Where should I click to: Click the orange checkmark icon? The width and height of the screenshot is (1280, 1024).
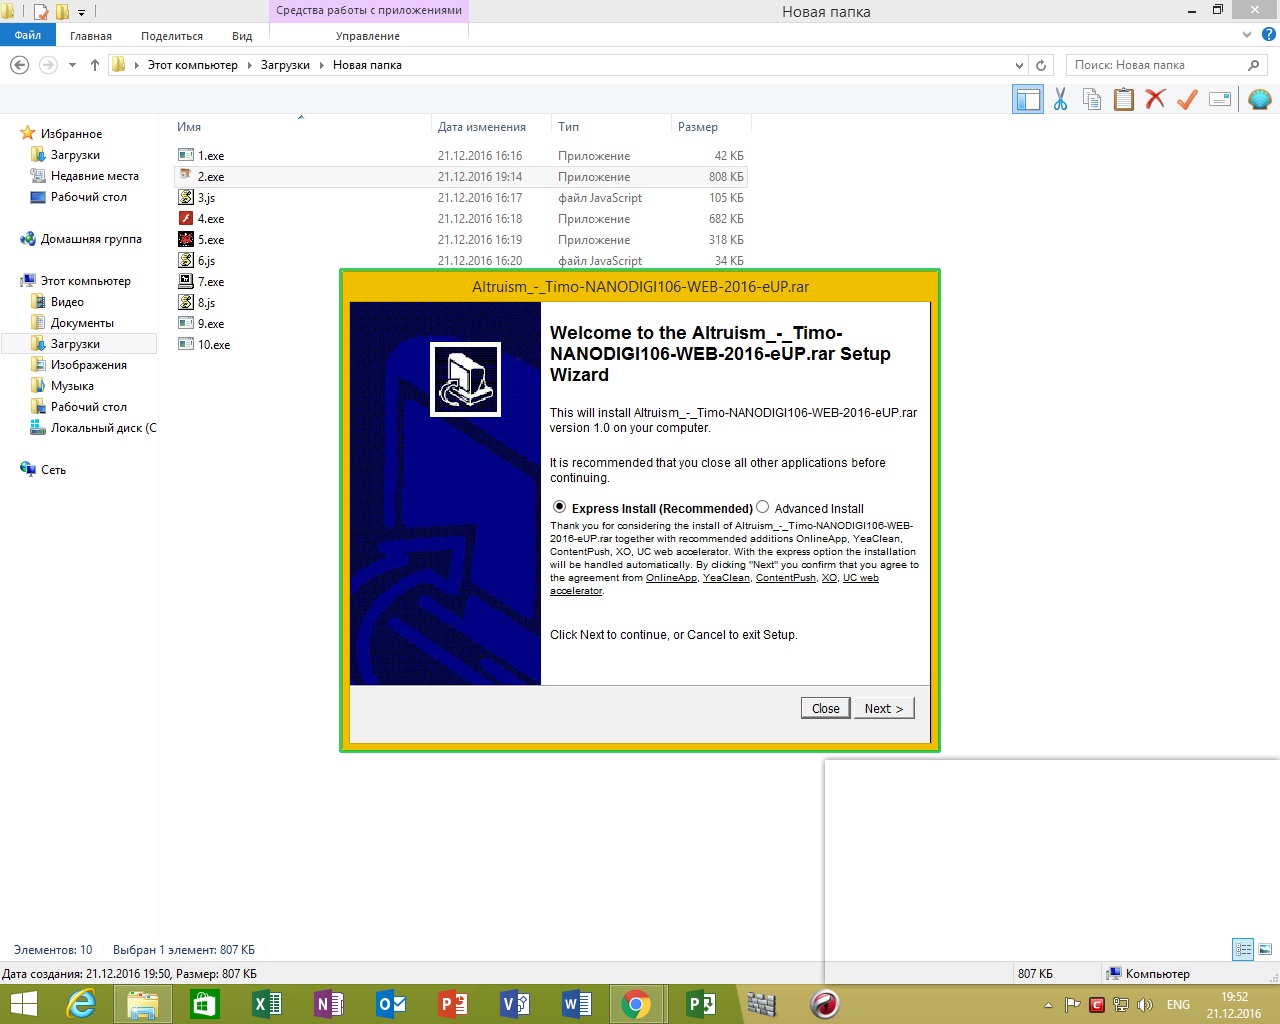click(1187, 99)
